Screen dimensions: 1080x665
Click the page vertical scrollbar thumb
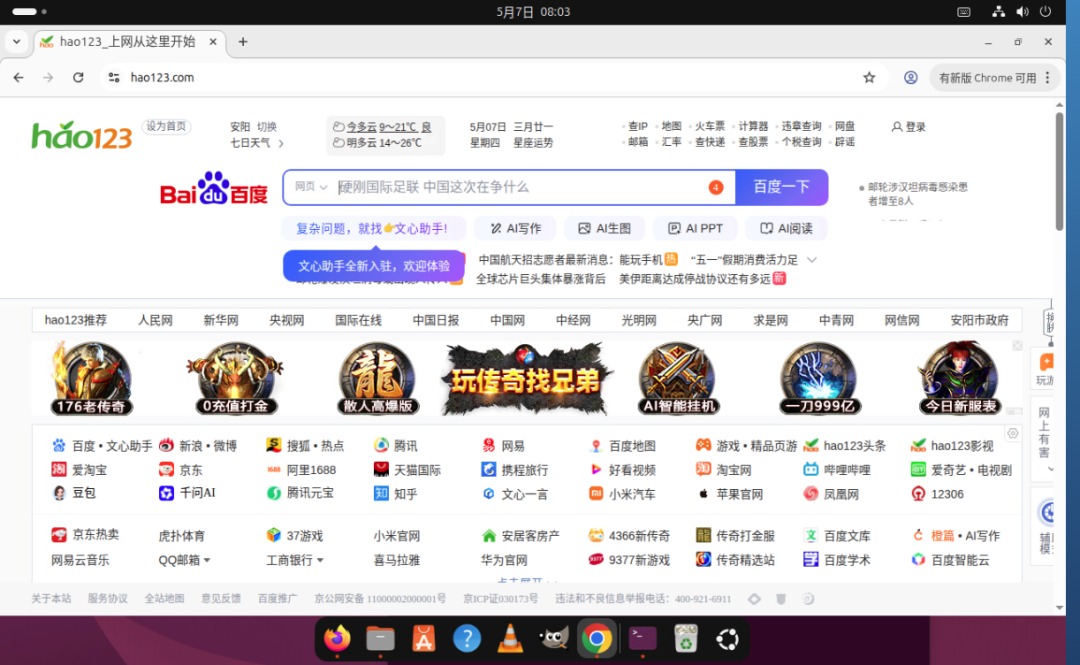tap(1059, 171)
